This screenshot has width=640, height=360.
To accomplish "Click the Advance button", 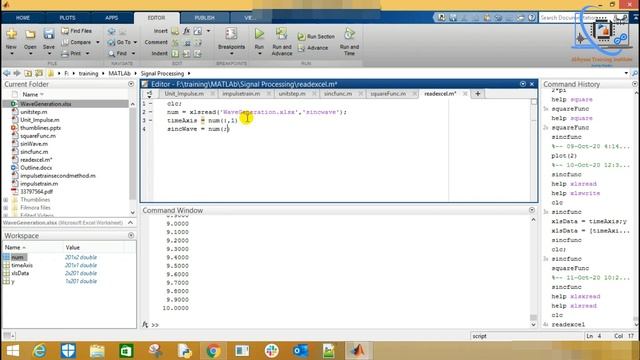I will (313, 48).
